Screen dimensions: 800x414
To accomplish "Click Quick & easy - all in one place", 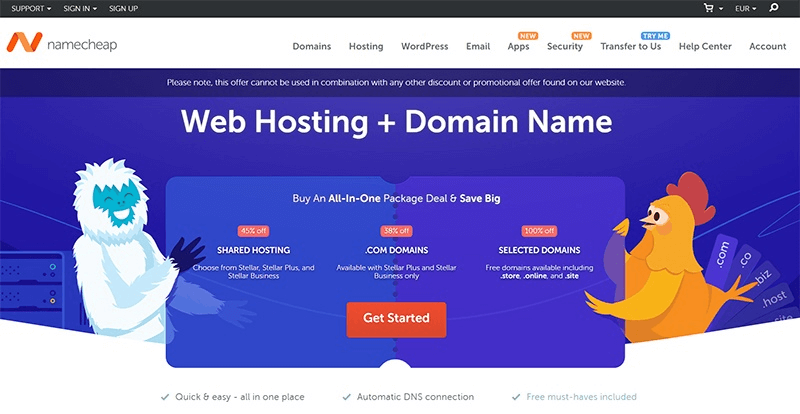I will click(240, 397).
